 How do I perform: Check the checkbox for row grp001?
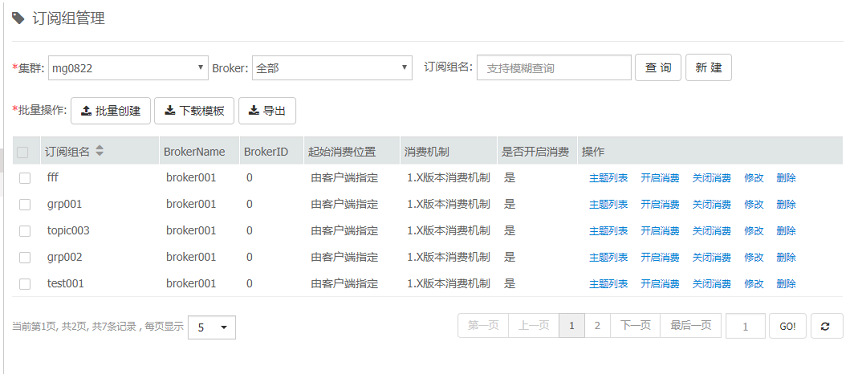[x=25, y=204]
